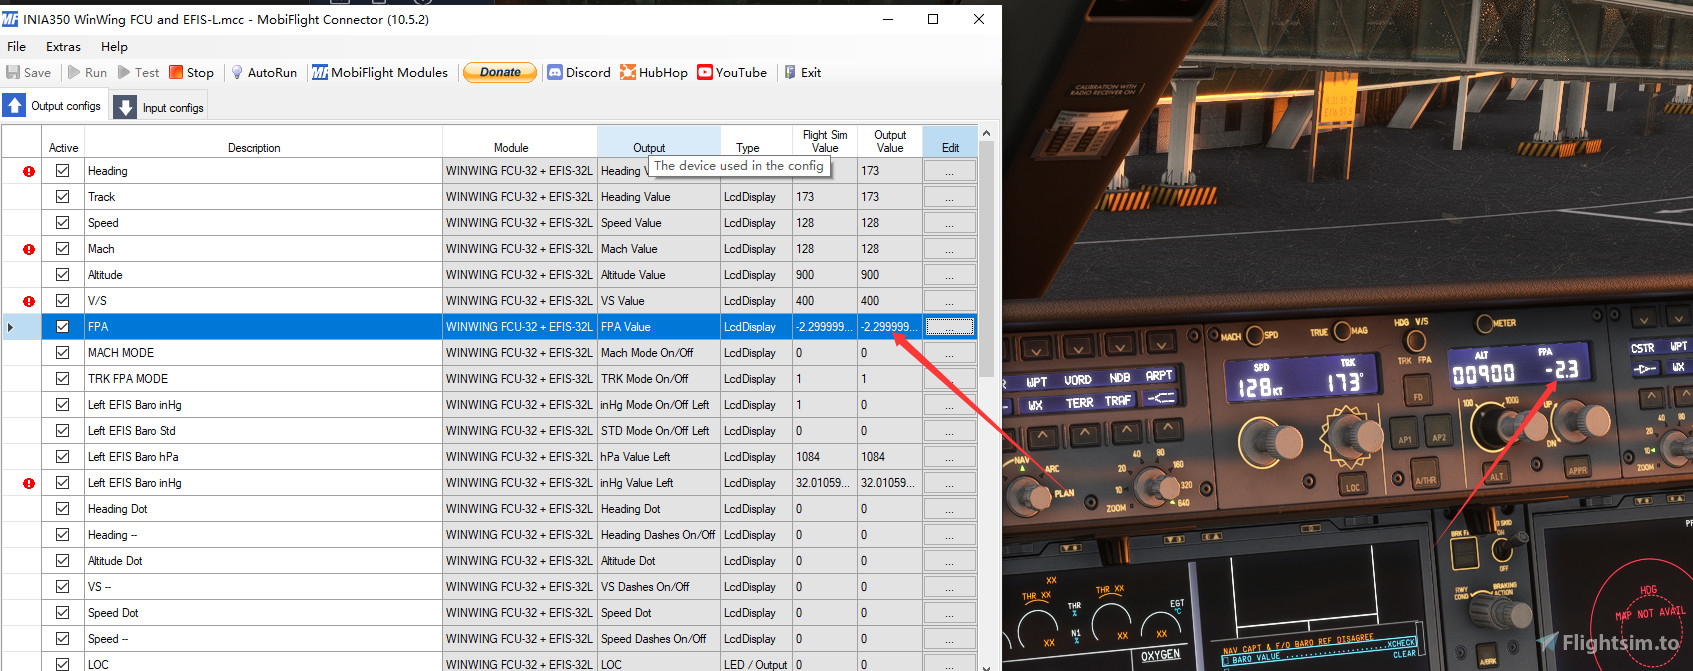
Task: Enable AutoRun in the toolbar
Action: pos(264,72)
